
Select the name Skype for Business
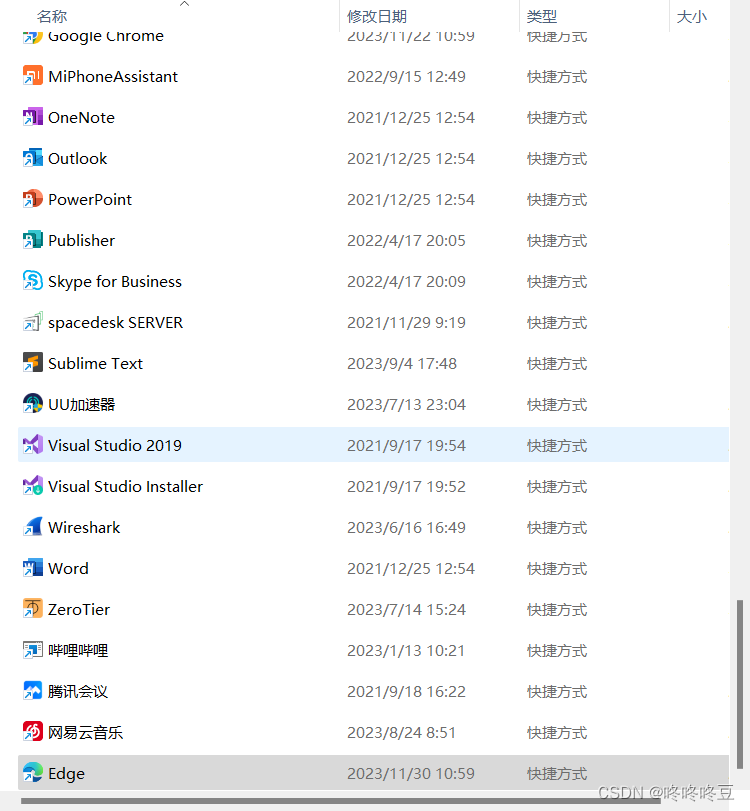[115, 281]
